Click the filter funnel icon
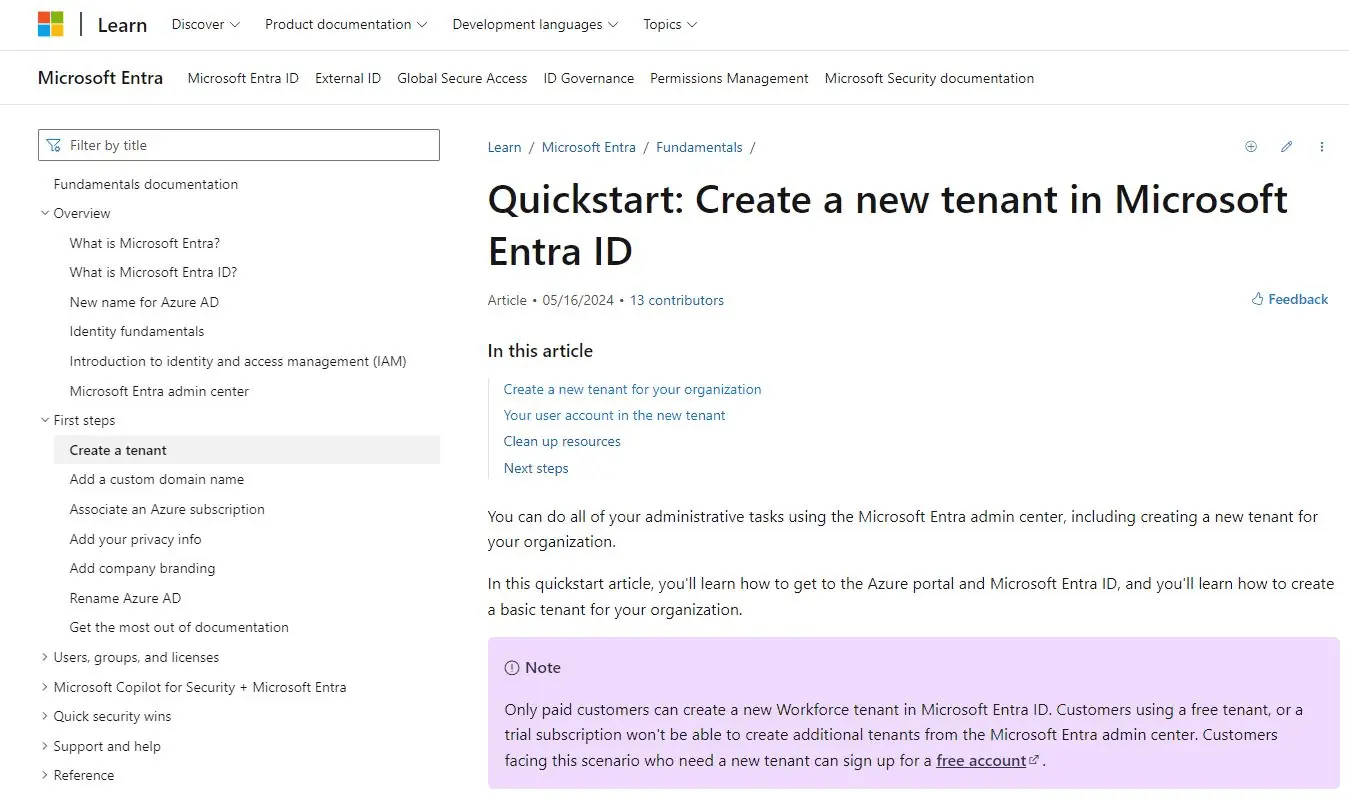The width and height of the screenshot is (1349, 801). (54, 145)
